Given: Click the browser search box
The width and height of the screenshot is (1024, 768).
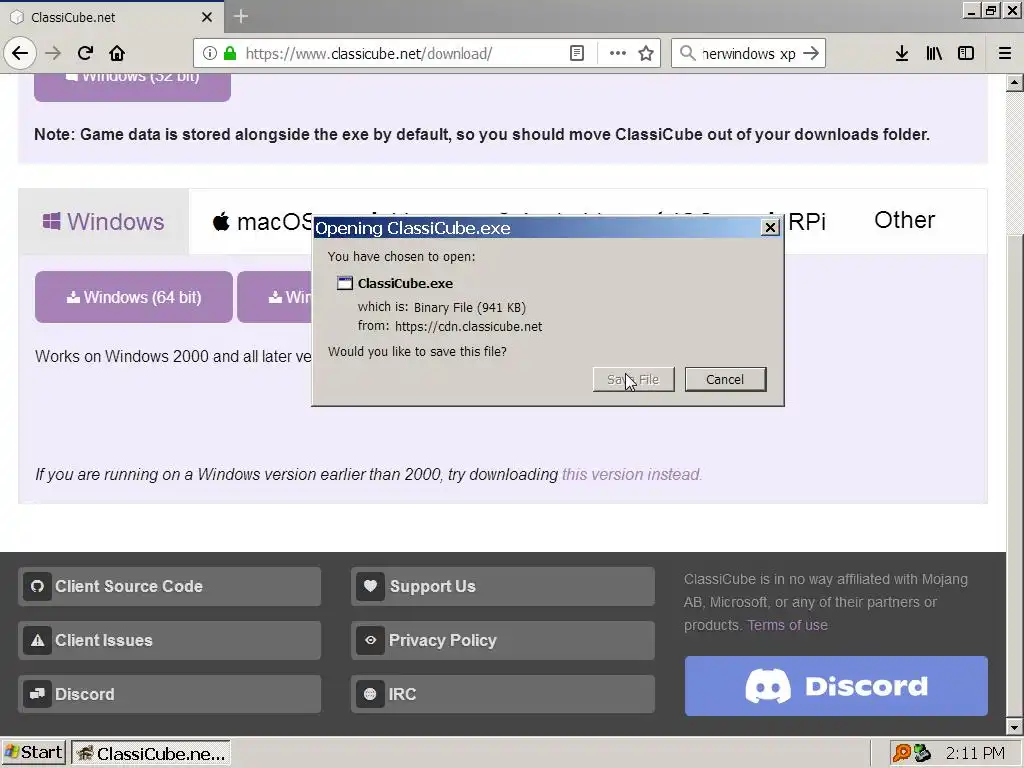Looking at the screenshot, I should click(x=748, y=53).
